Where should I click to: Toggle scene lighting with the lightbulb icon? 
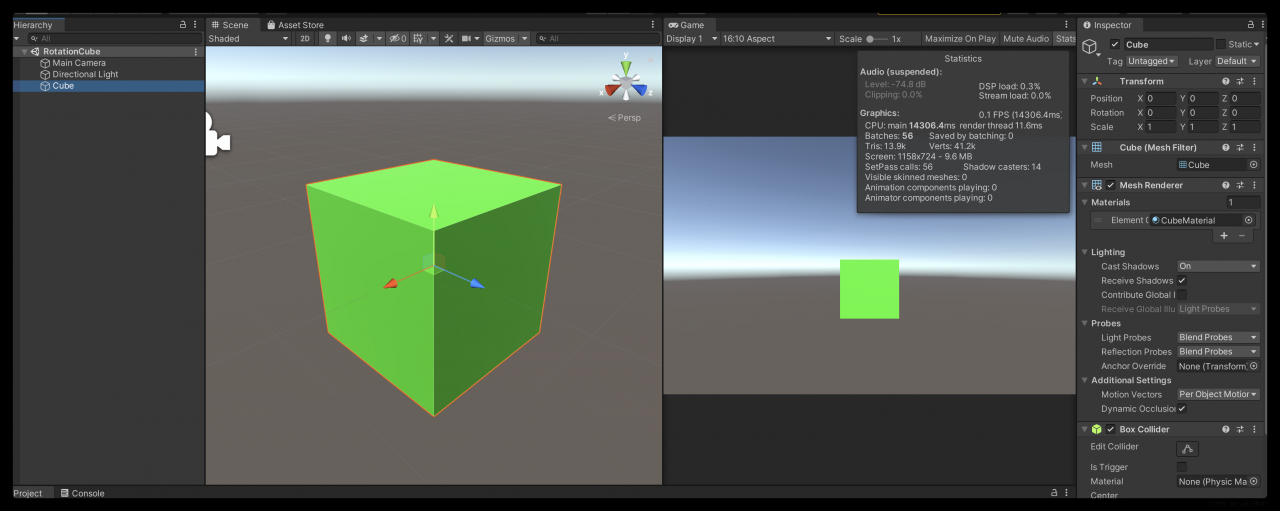pyautogui.click(x=327, y=39)
